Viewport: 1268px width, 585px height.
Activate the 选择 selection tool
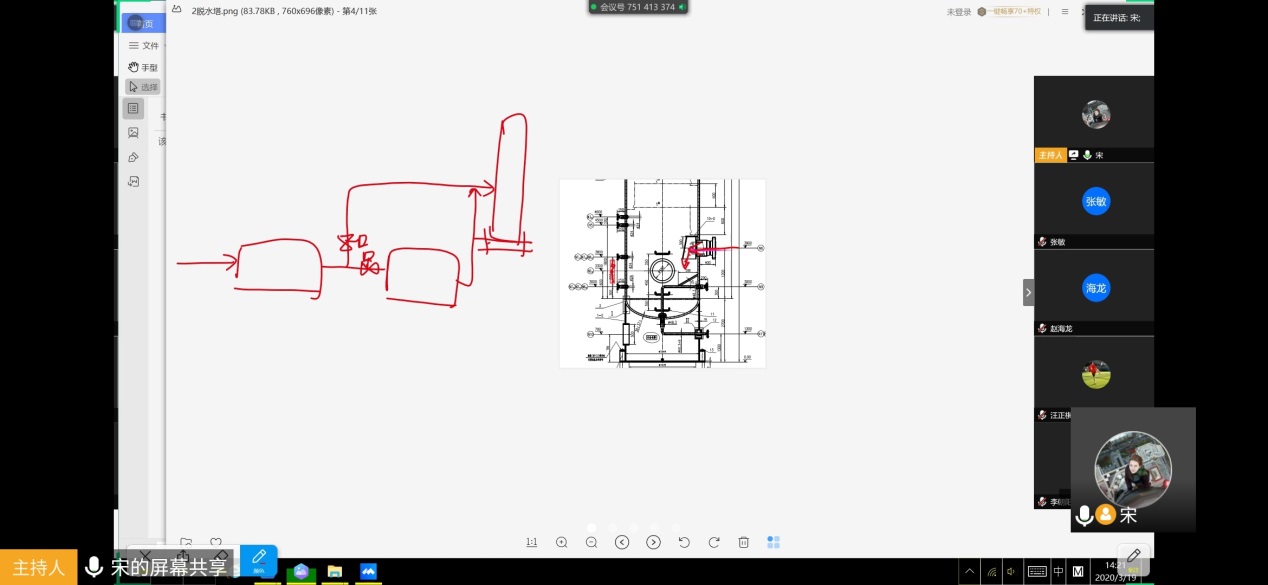click(x=142, y=87)
